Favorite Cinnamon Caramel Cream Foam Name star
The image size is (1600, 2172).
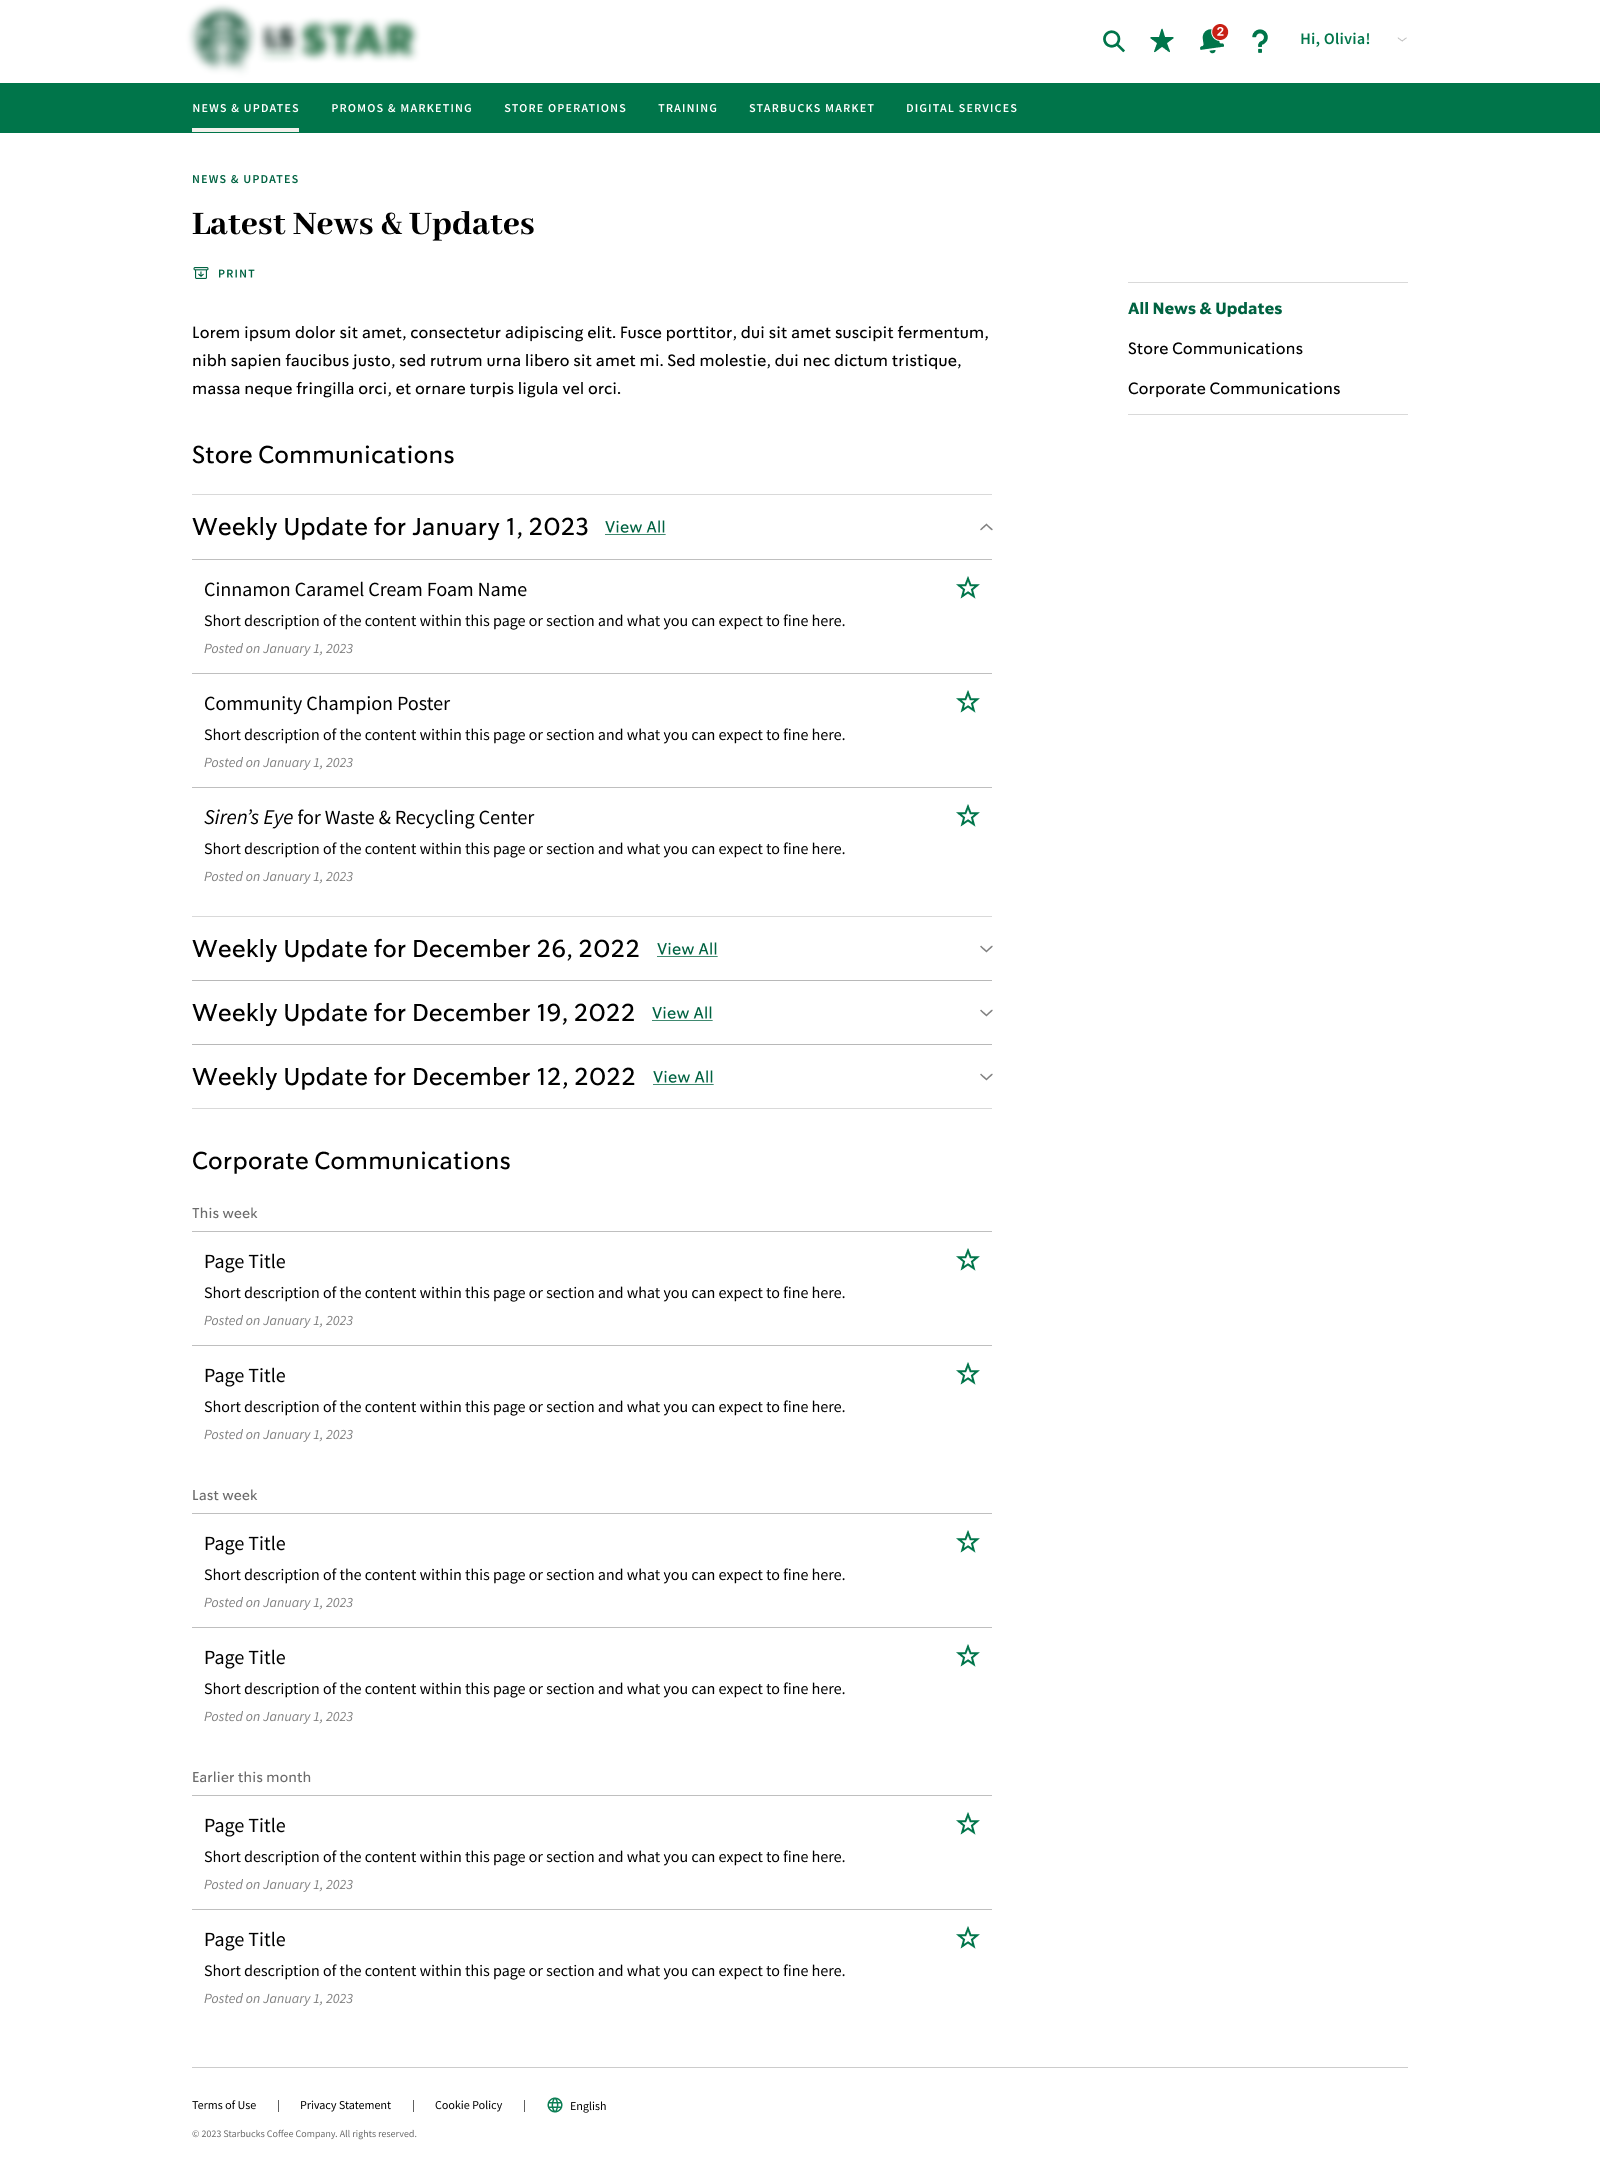(x=967, y=588)
